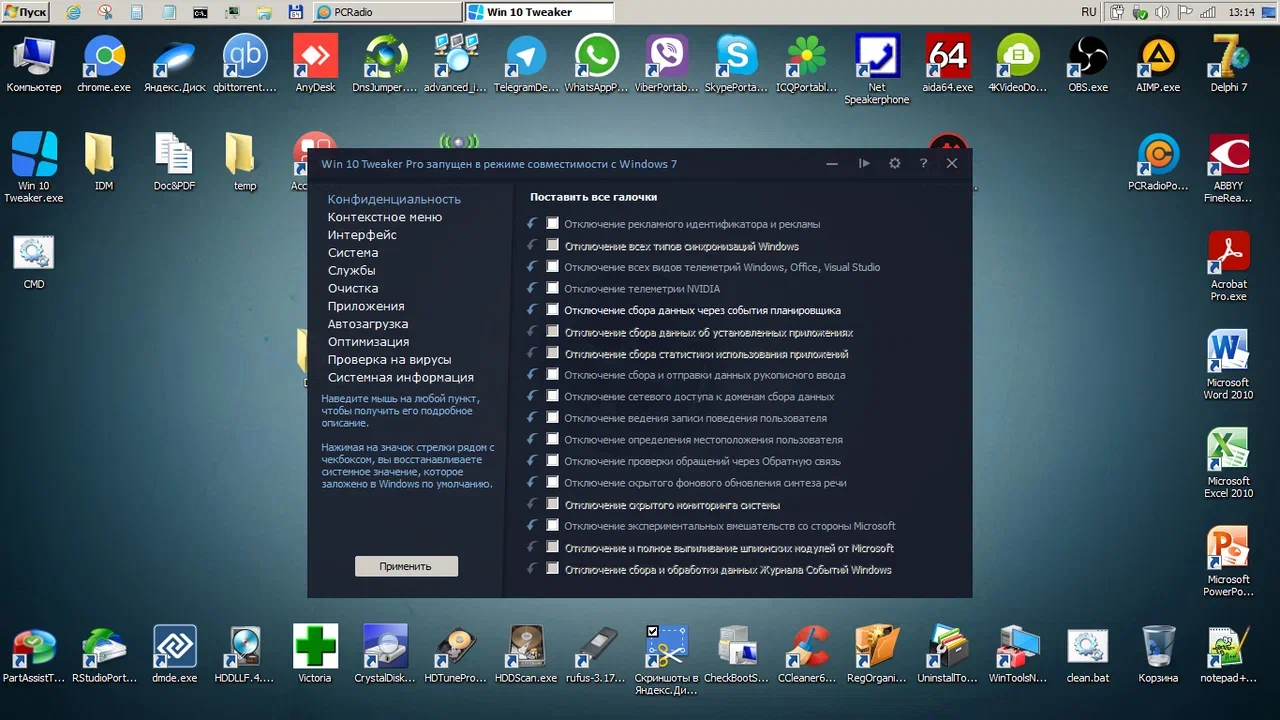
Task: Open rufus desktop shortcut
Action: click(596, 654)
